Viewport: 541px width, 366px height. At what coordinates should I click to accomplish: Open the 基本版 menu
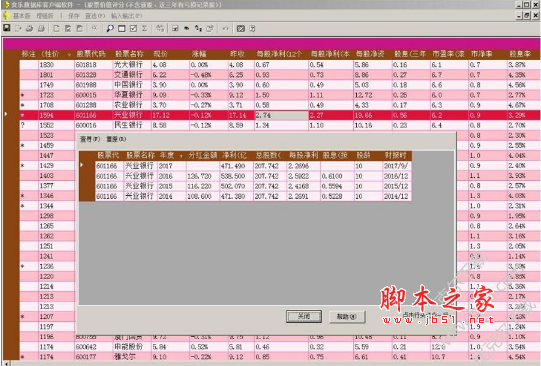[22, 16]
